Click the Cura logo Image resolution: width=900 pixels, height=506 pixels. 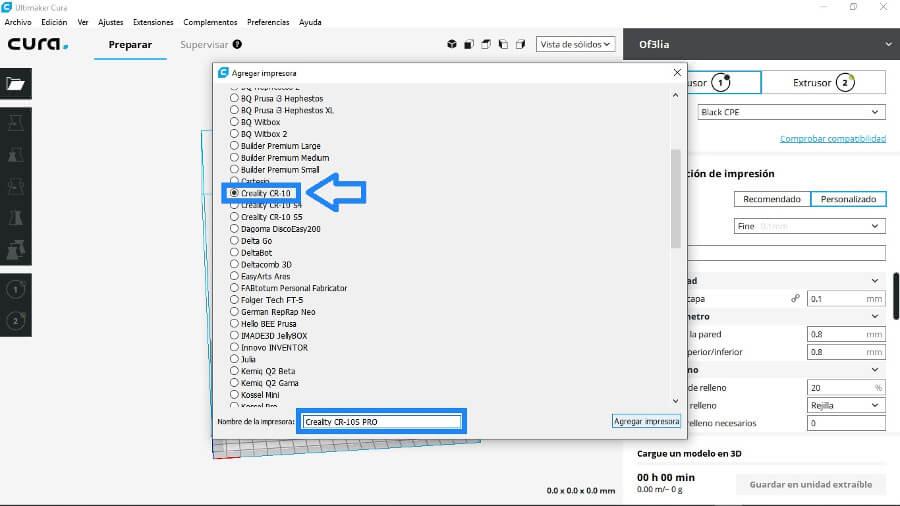pyautogui.click(x=38, y=44)
